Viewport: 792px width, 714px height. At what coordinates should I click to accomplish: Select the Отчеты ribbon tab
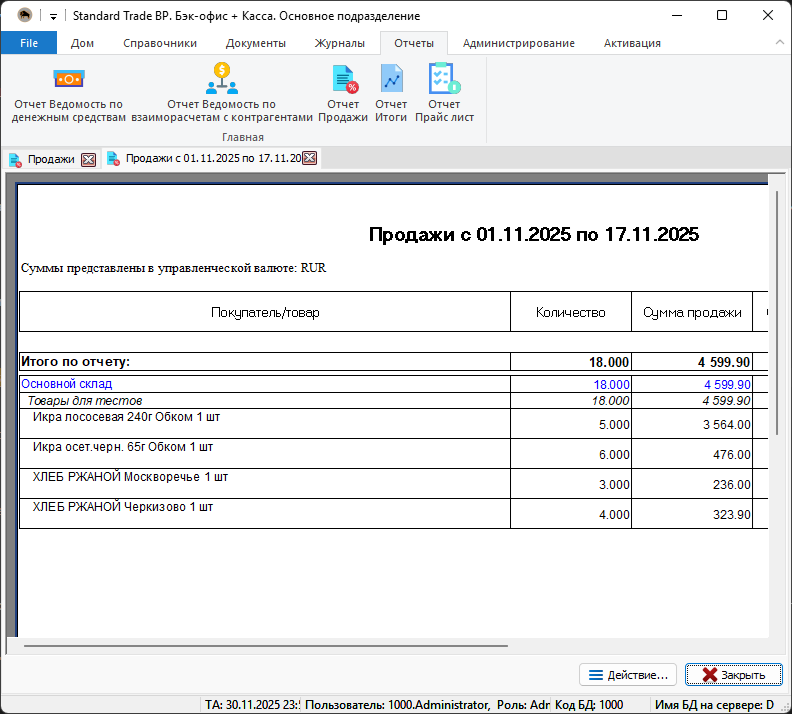[414, 43]
